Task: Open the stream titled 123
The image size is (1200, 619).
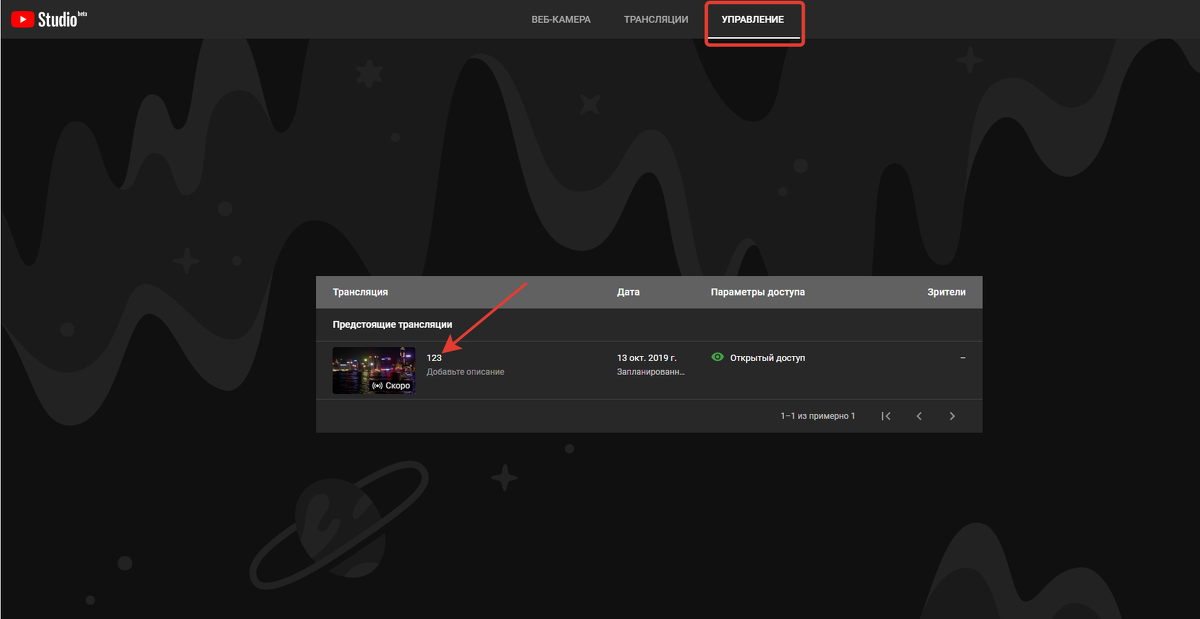Action: tap(434, 358)
